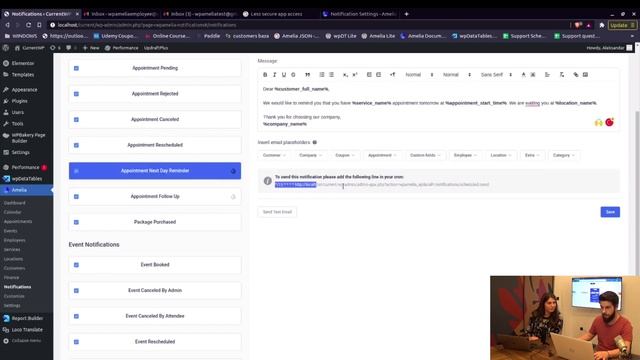Expand the Custom fields placeholders dropdown
The height and width of the screenshot is (360, 640).
coord(425,155)
